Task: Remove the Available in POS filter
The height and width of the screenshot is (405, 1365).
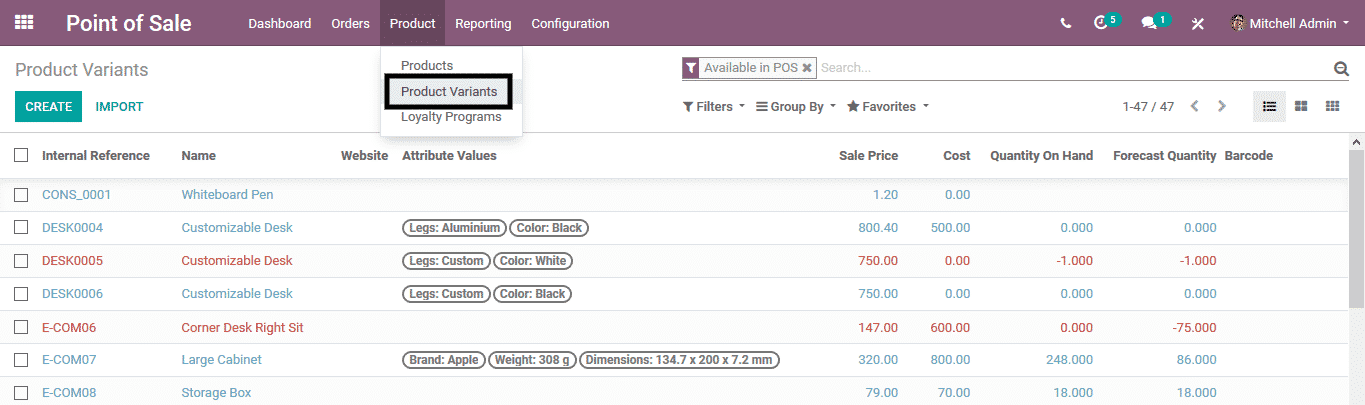Action: pos(808,68)
